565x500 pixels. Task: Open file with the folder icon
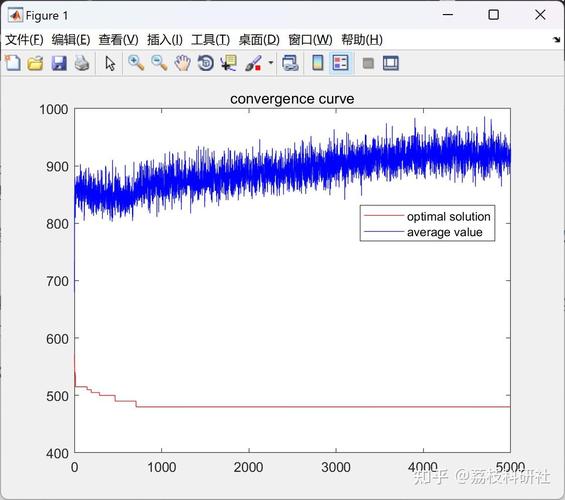[36, 63]
